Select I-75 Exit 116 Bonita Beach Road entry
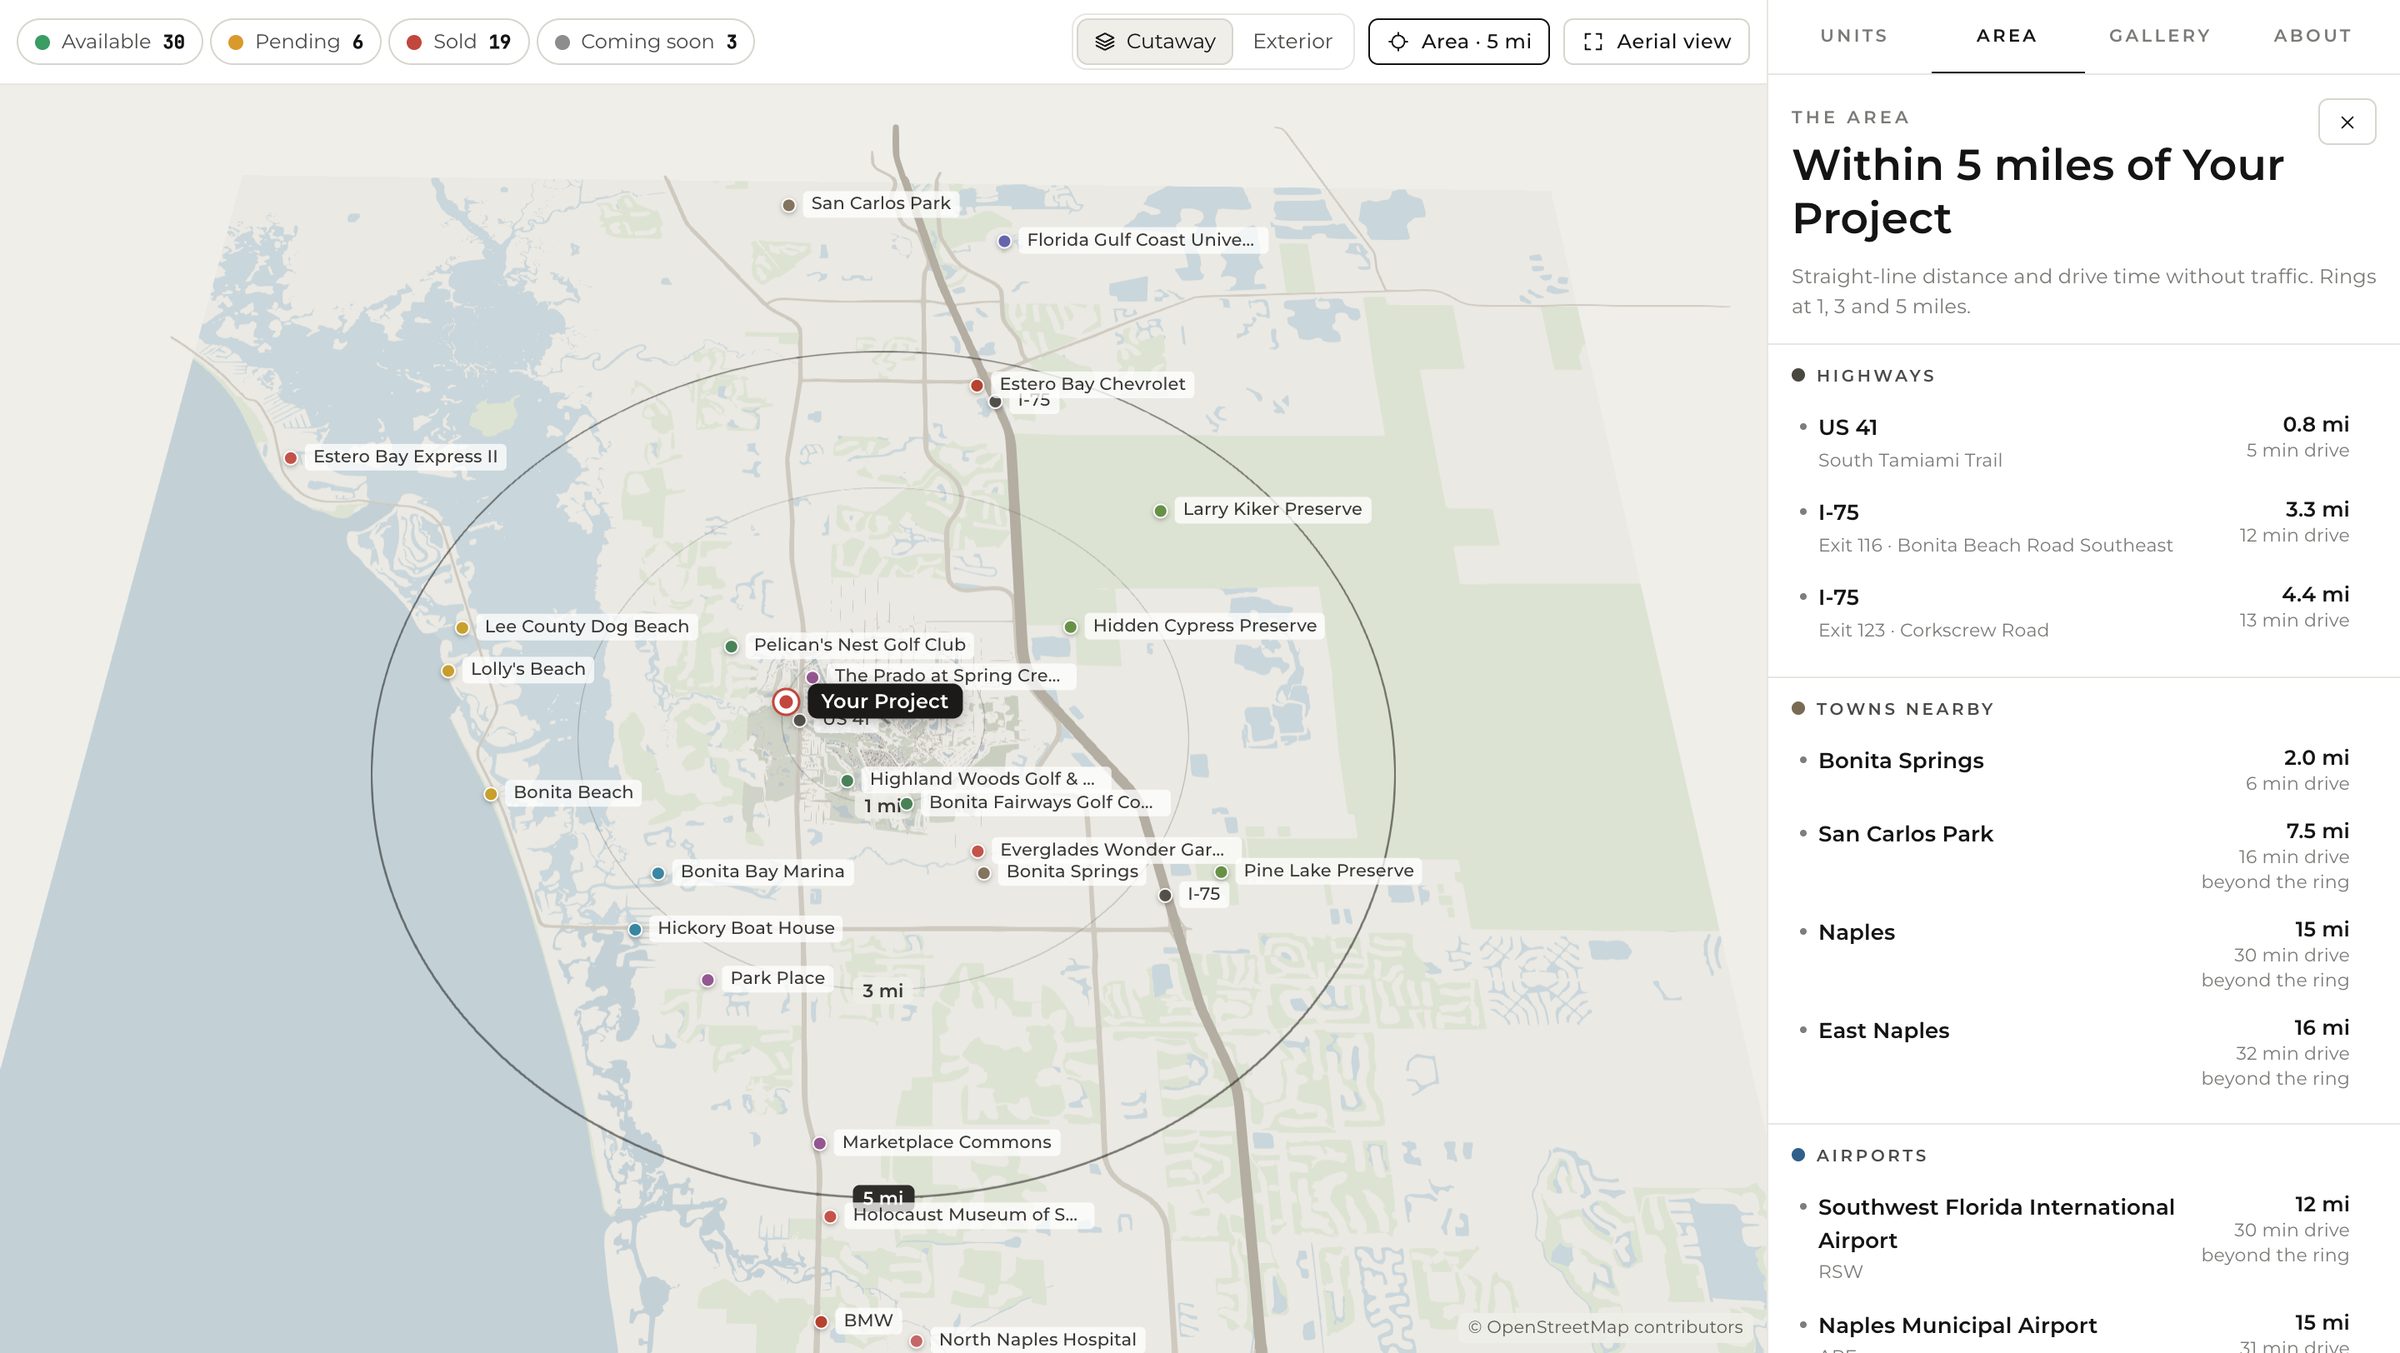Viewport: 2400px width, 1353px height. [2072, 527]
